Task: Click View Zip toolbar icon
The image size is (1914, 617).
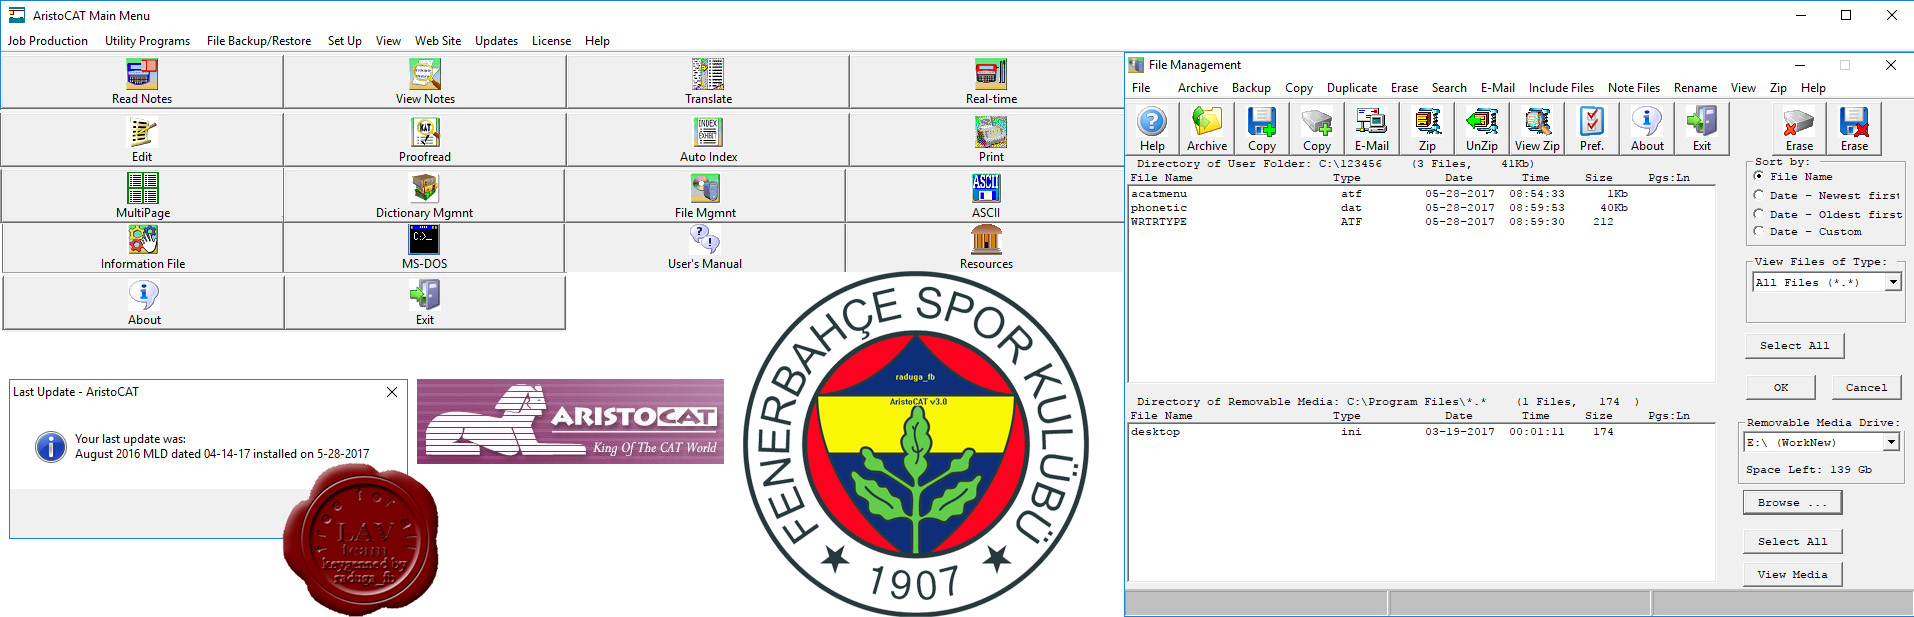Action: pyautogui.click(x=1537, y=129)
